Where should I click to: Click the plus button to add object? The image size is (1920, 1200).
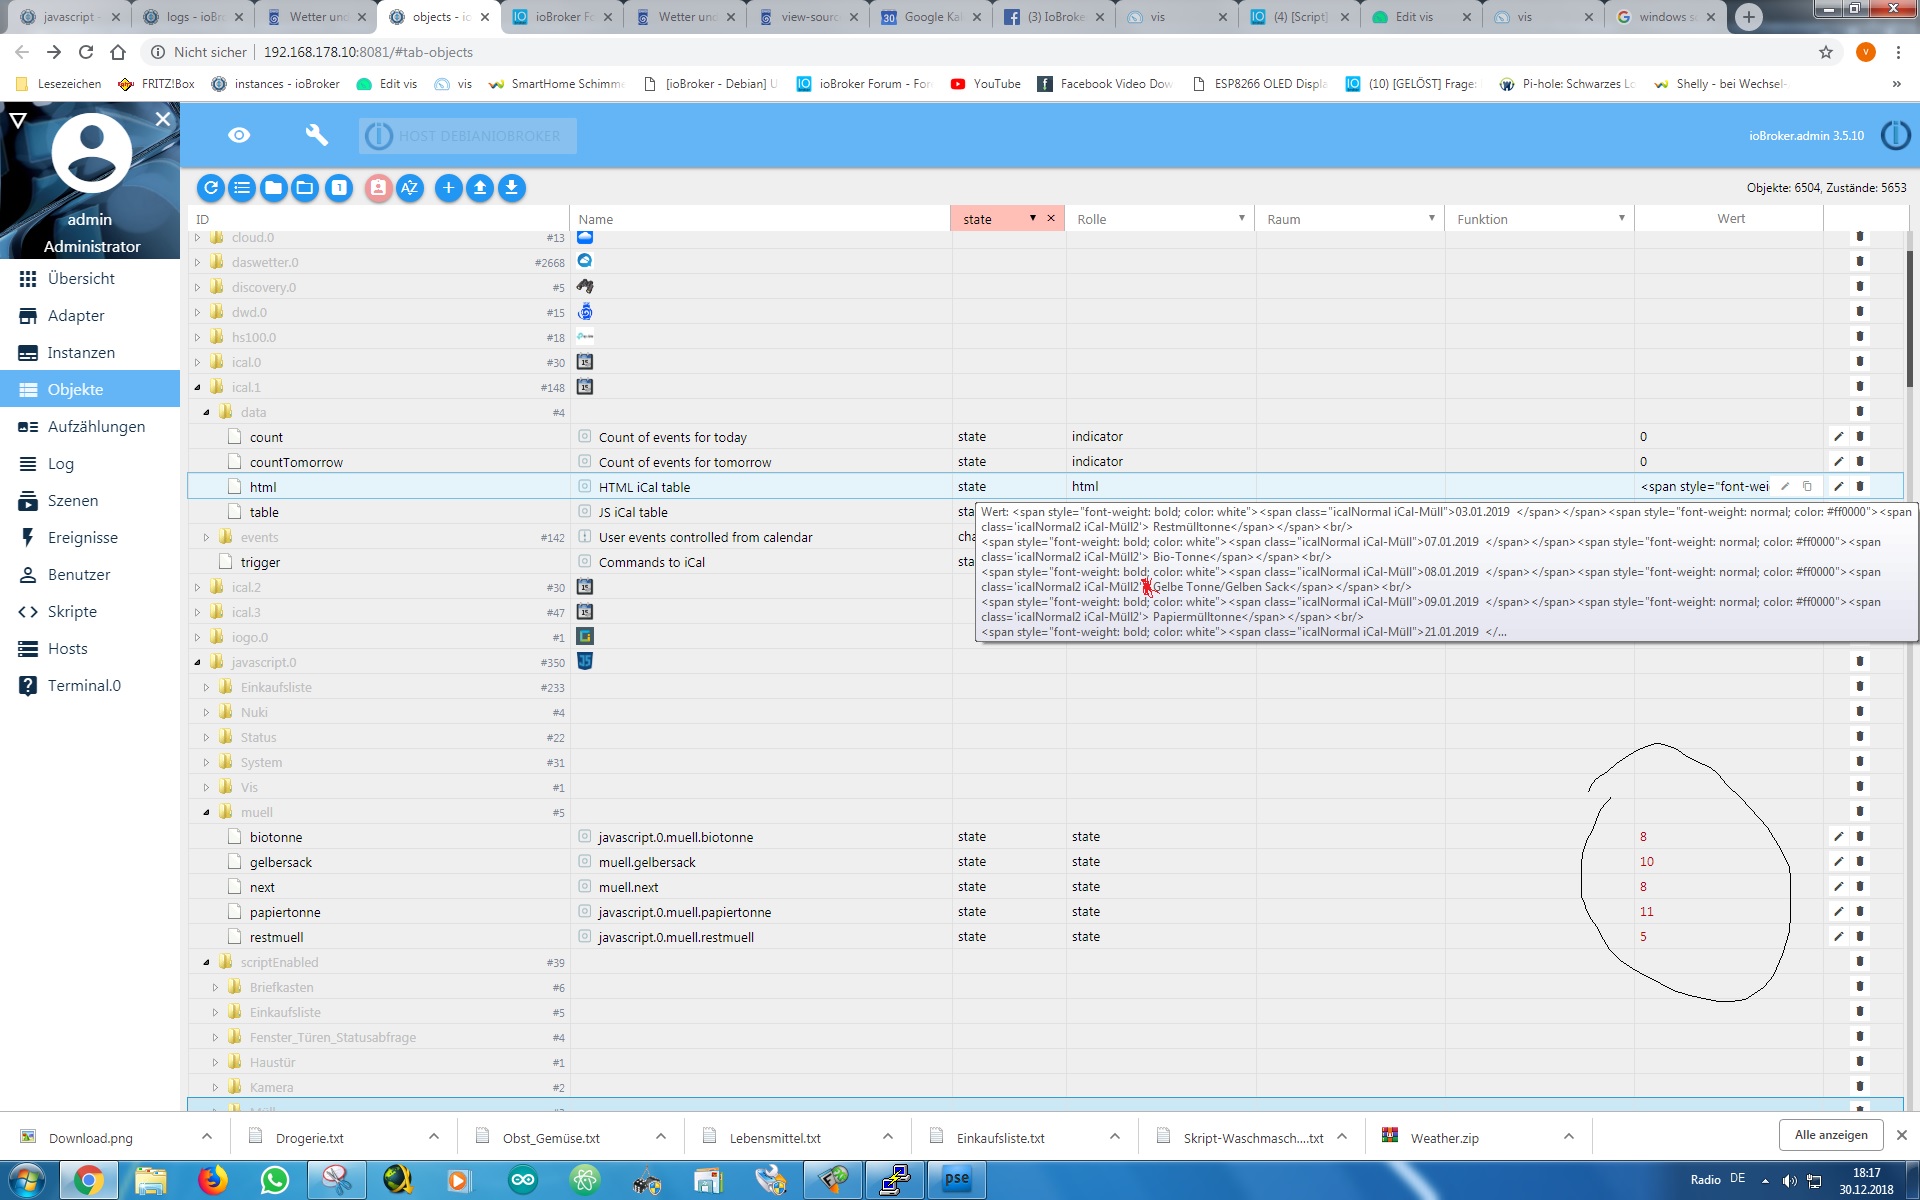coord(448,187)
